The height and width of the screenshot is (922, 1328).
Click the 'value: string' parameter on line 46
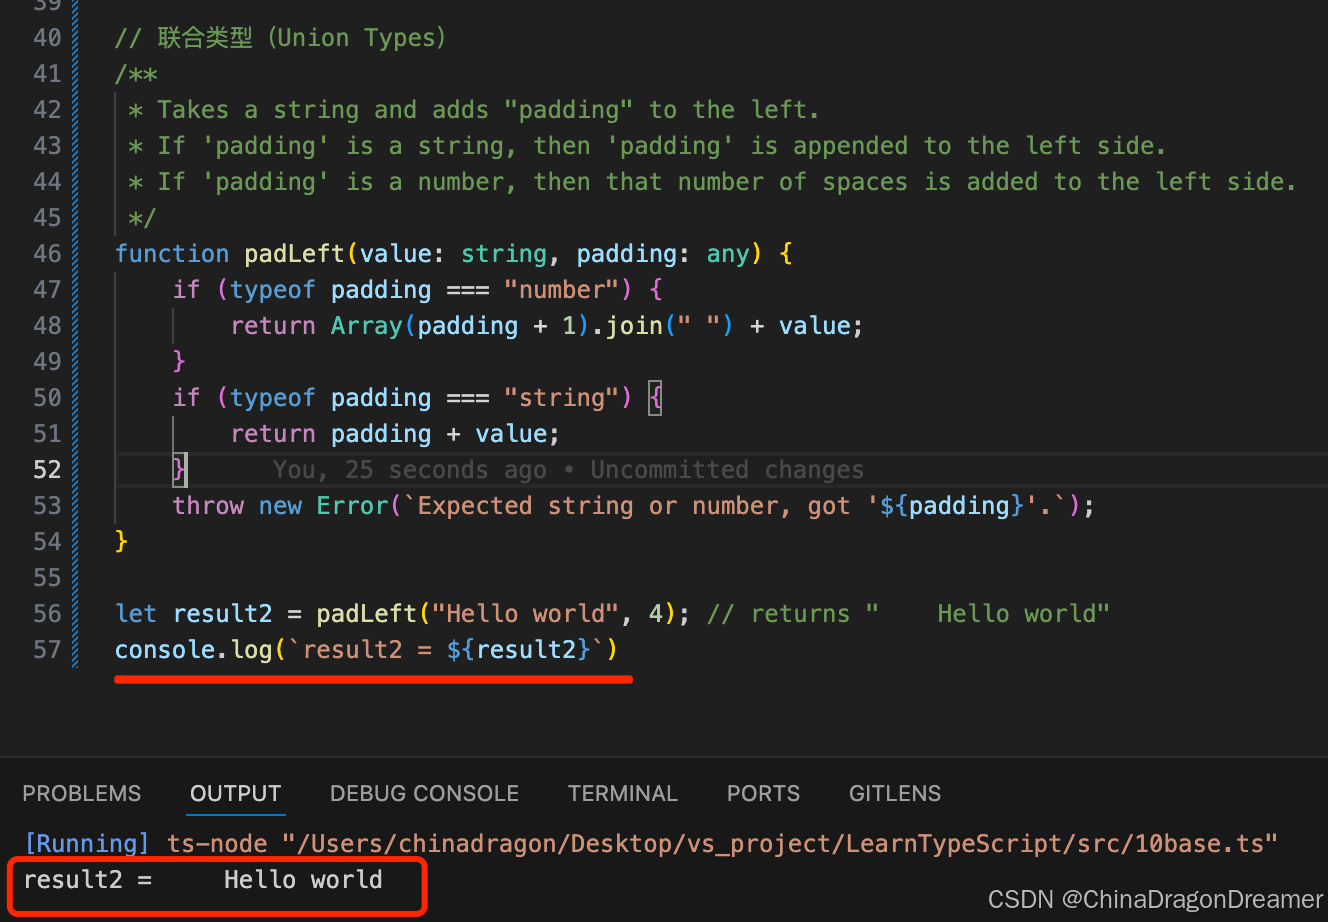454,254
